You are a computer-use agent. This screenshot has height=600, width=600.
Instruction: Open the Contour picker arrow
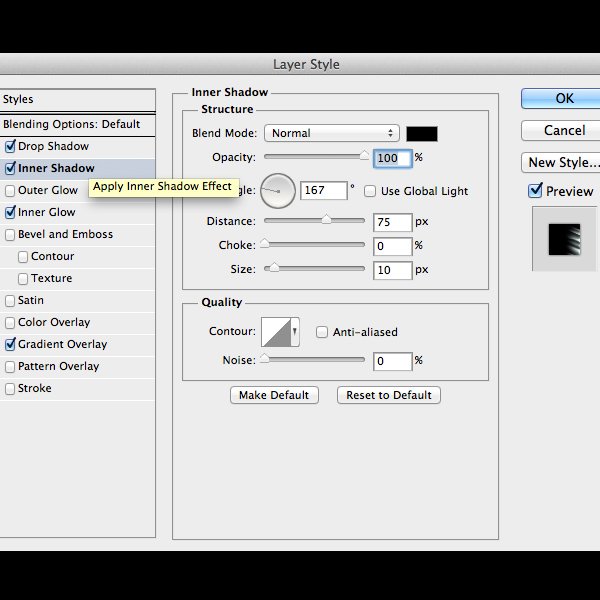295,332
